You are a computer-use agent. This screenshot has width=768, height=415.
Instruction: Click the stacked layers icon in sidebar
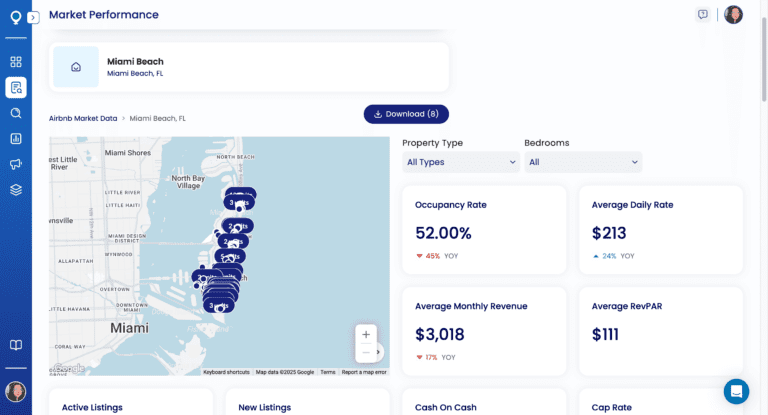[16, 189]
